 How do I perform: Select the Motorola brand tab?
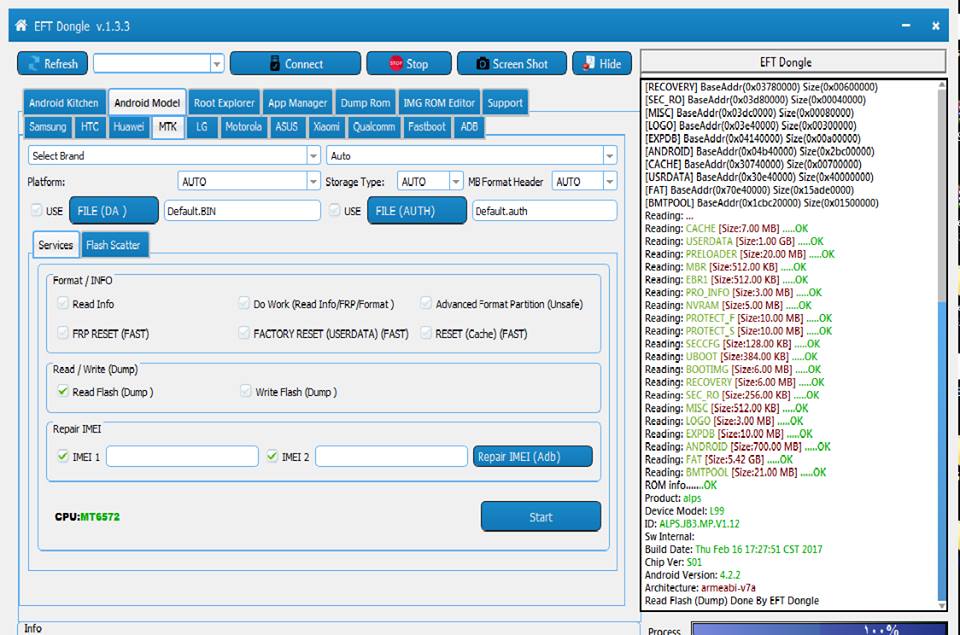243,127
